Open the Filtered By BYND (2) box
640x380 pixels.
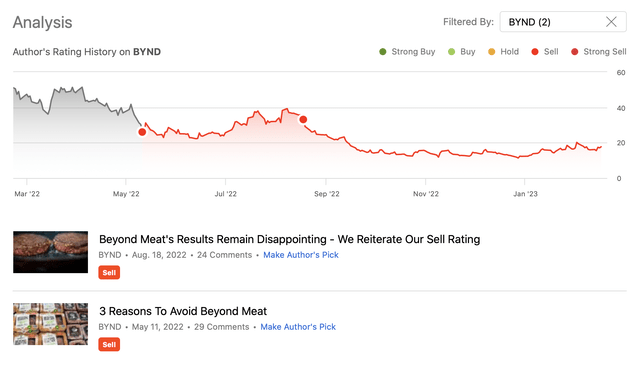coord(563,22)
